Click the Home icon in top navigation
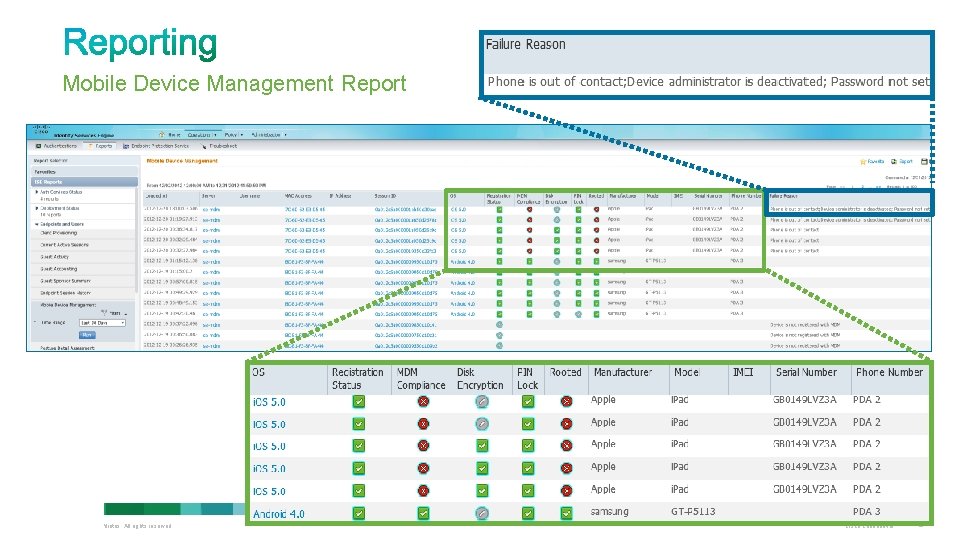Image resolution: width=960 pixels, height=540 pixels. [x=162, y=135]
